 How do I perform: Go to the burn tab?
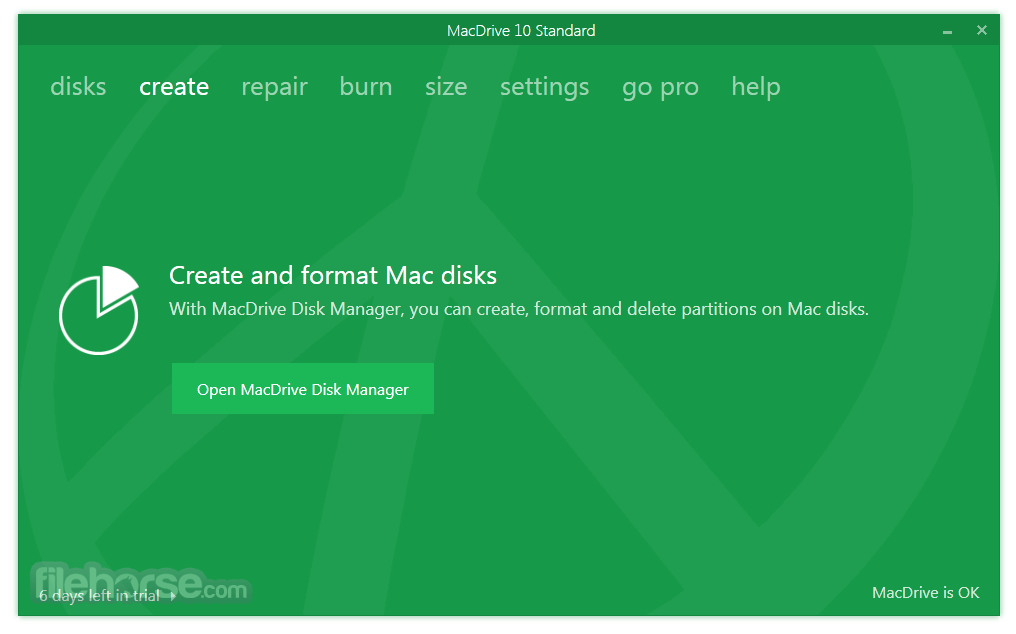(x=365, y=86)
